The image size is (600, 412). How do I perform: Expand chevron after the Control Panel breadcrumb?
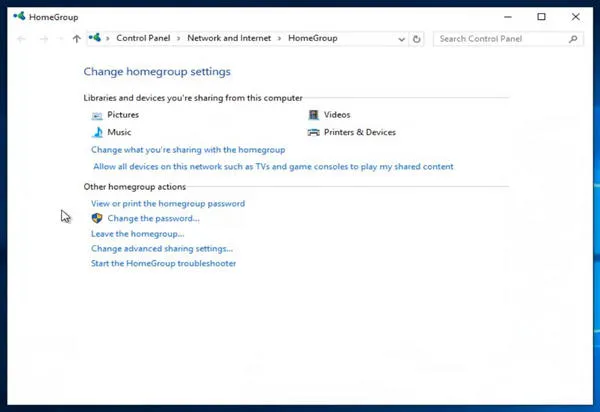(178, 38)
